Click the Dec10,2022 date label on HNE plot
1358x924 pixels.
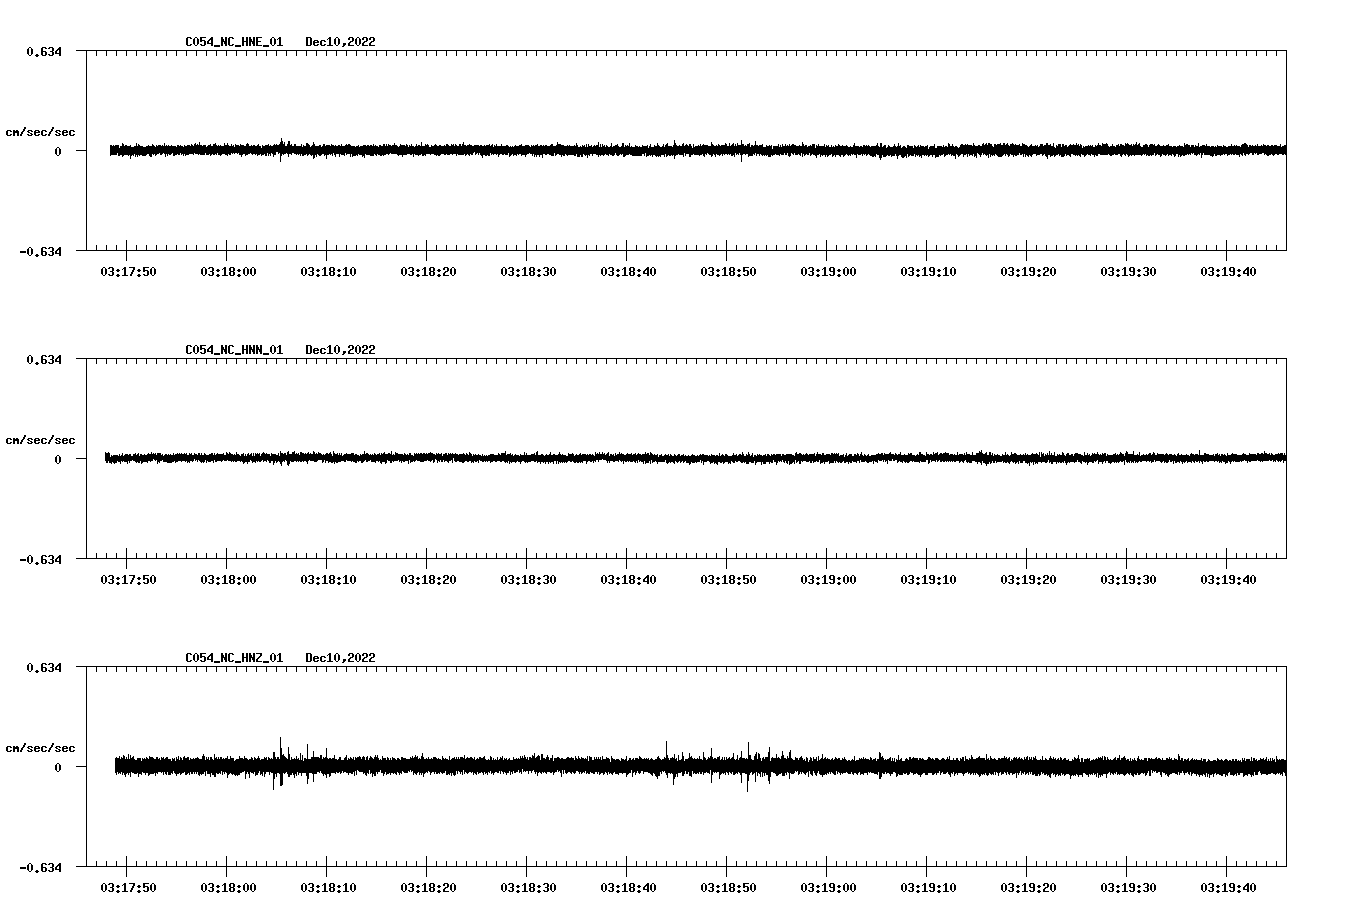coord(341,42)
